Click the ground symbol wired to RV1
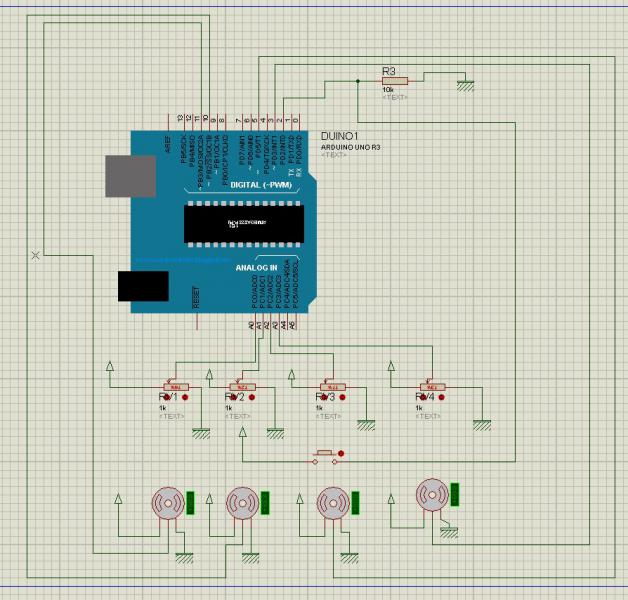628x600 pixels. tap(201, 434)
